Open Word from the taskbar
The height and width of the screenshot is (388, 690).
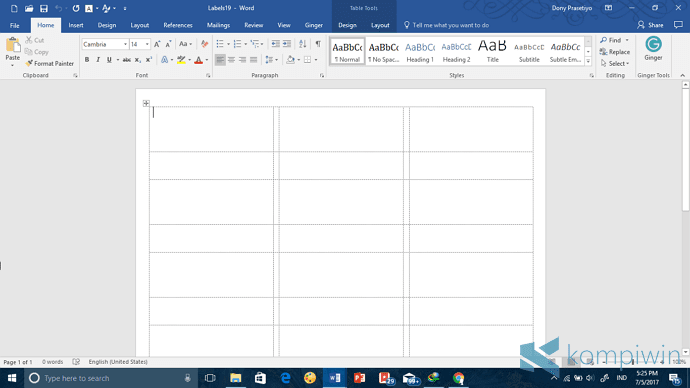[334, 378]
